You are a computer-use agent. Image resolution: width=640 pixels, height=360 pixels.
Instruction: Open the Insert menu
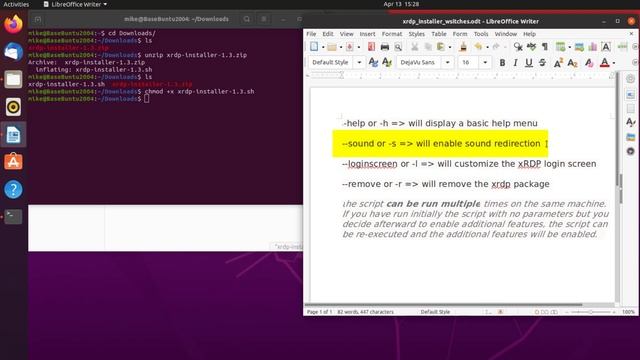pos(367,34)
